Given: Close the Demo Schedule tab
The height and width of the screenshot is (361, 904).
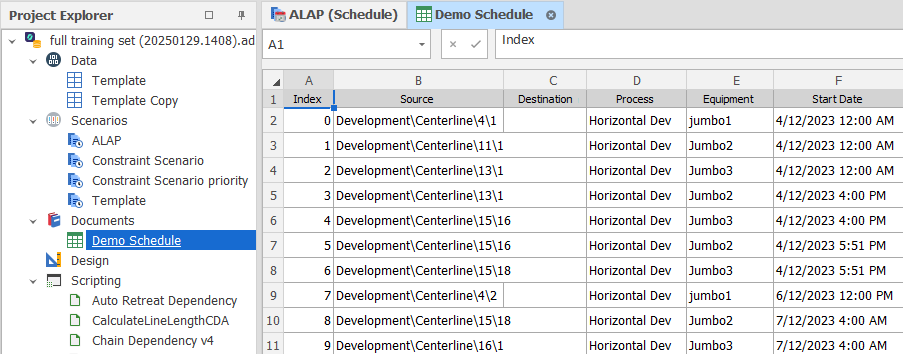Looking at the screenshot, I should 551,16.
